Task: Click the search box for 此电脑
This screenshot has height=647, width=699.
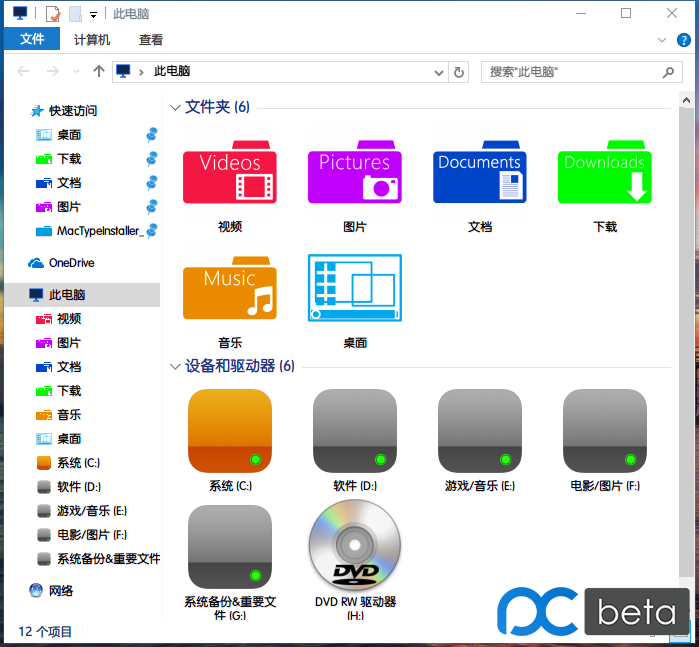Action: click(x=570, y=72)
